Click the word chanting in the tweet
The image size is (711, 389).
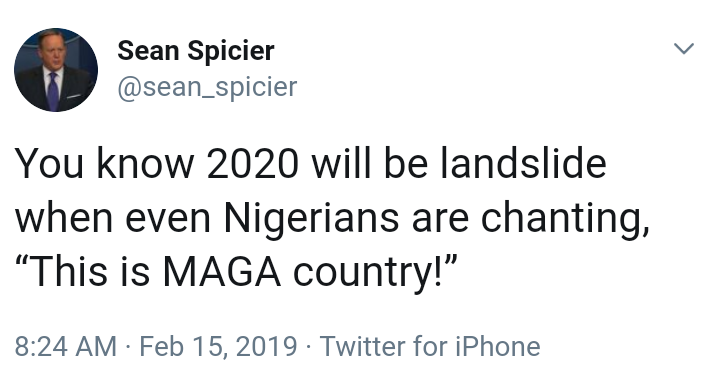(562, 219)
